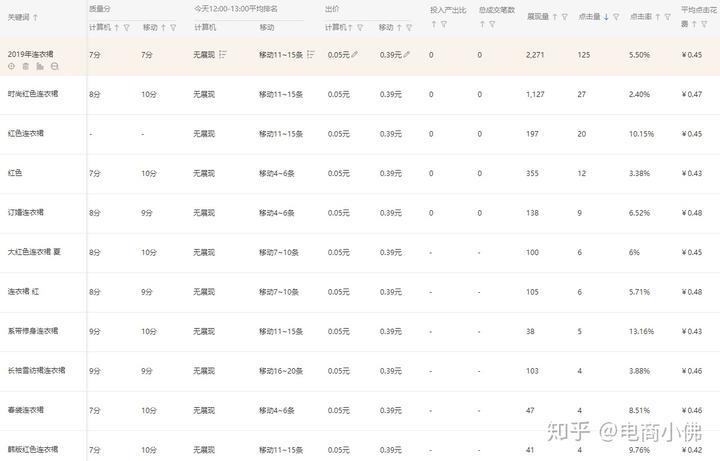Edit computer bid 0.05元 pencil icon
720x461 pixels.
point(355,54)
